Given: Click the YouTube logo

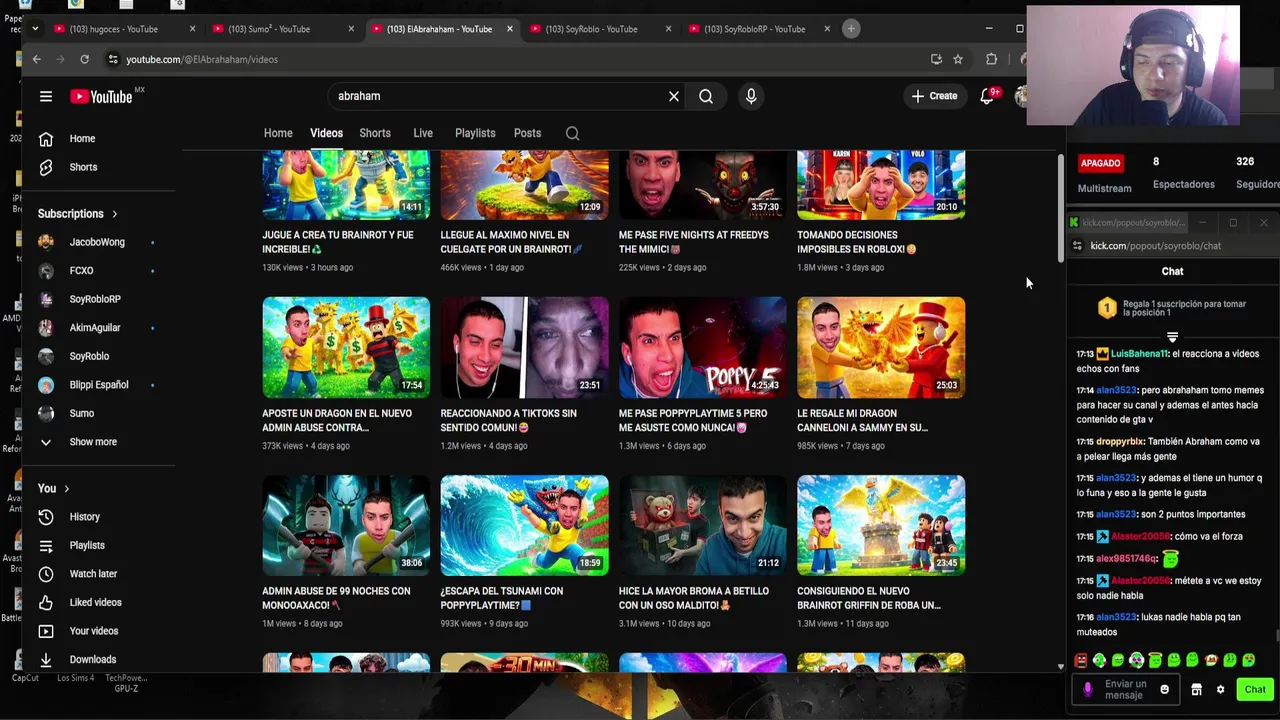Looking at the screenshot, I should coord(101,96).
